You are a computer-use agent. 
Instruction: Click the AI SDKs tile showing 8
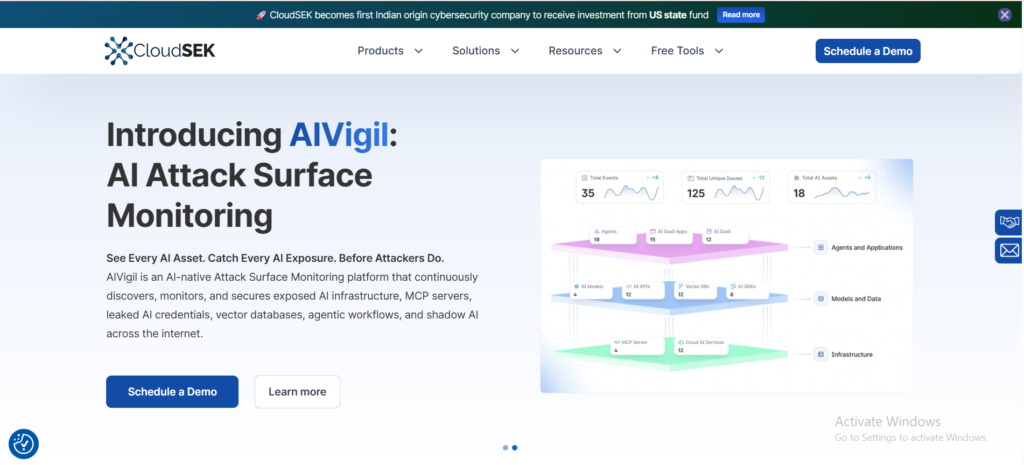click(x=746, y=291)
